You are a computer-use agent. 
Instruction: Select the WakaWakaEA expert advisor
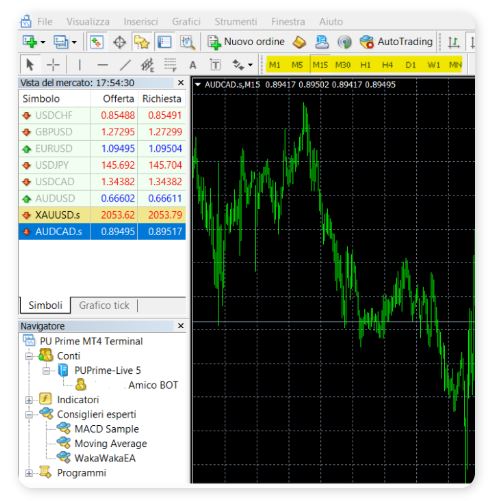tap(105, 458)
